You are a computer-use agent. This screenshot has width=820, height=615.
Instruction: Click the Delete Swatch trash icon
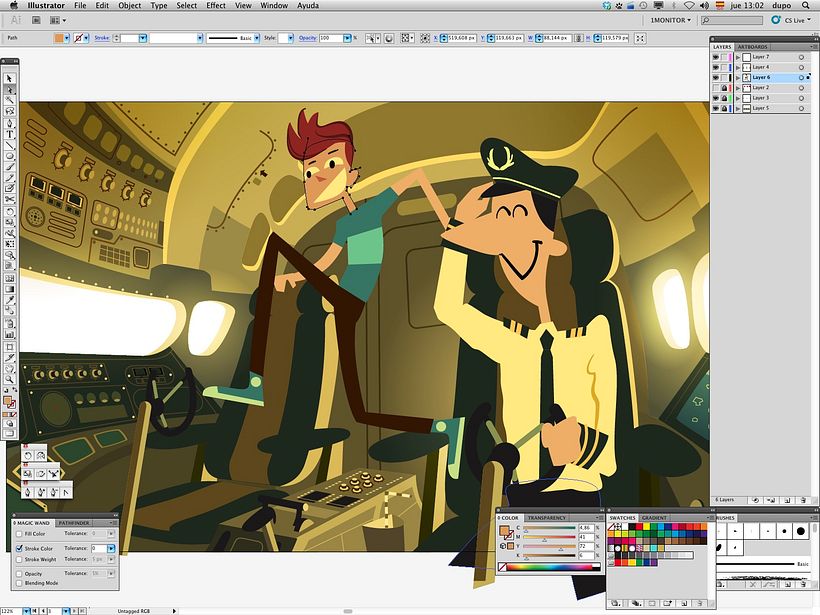[697, 602]
